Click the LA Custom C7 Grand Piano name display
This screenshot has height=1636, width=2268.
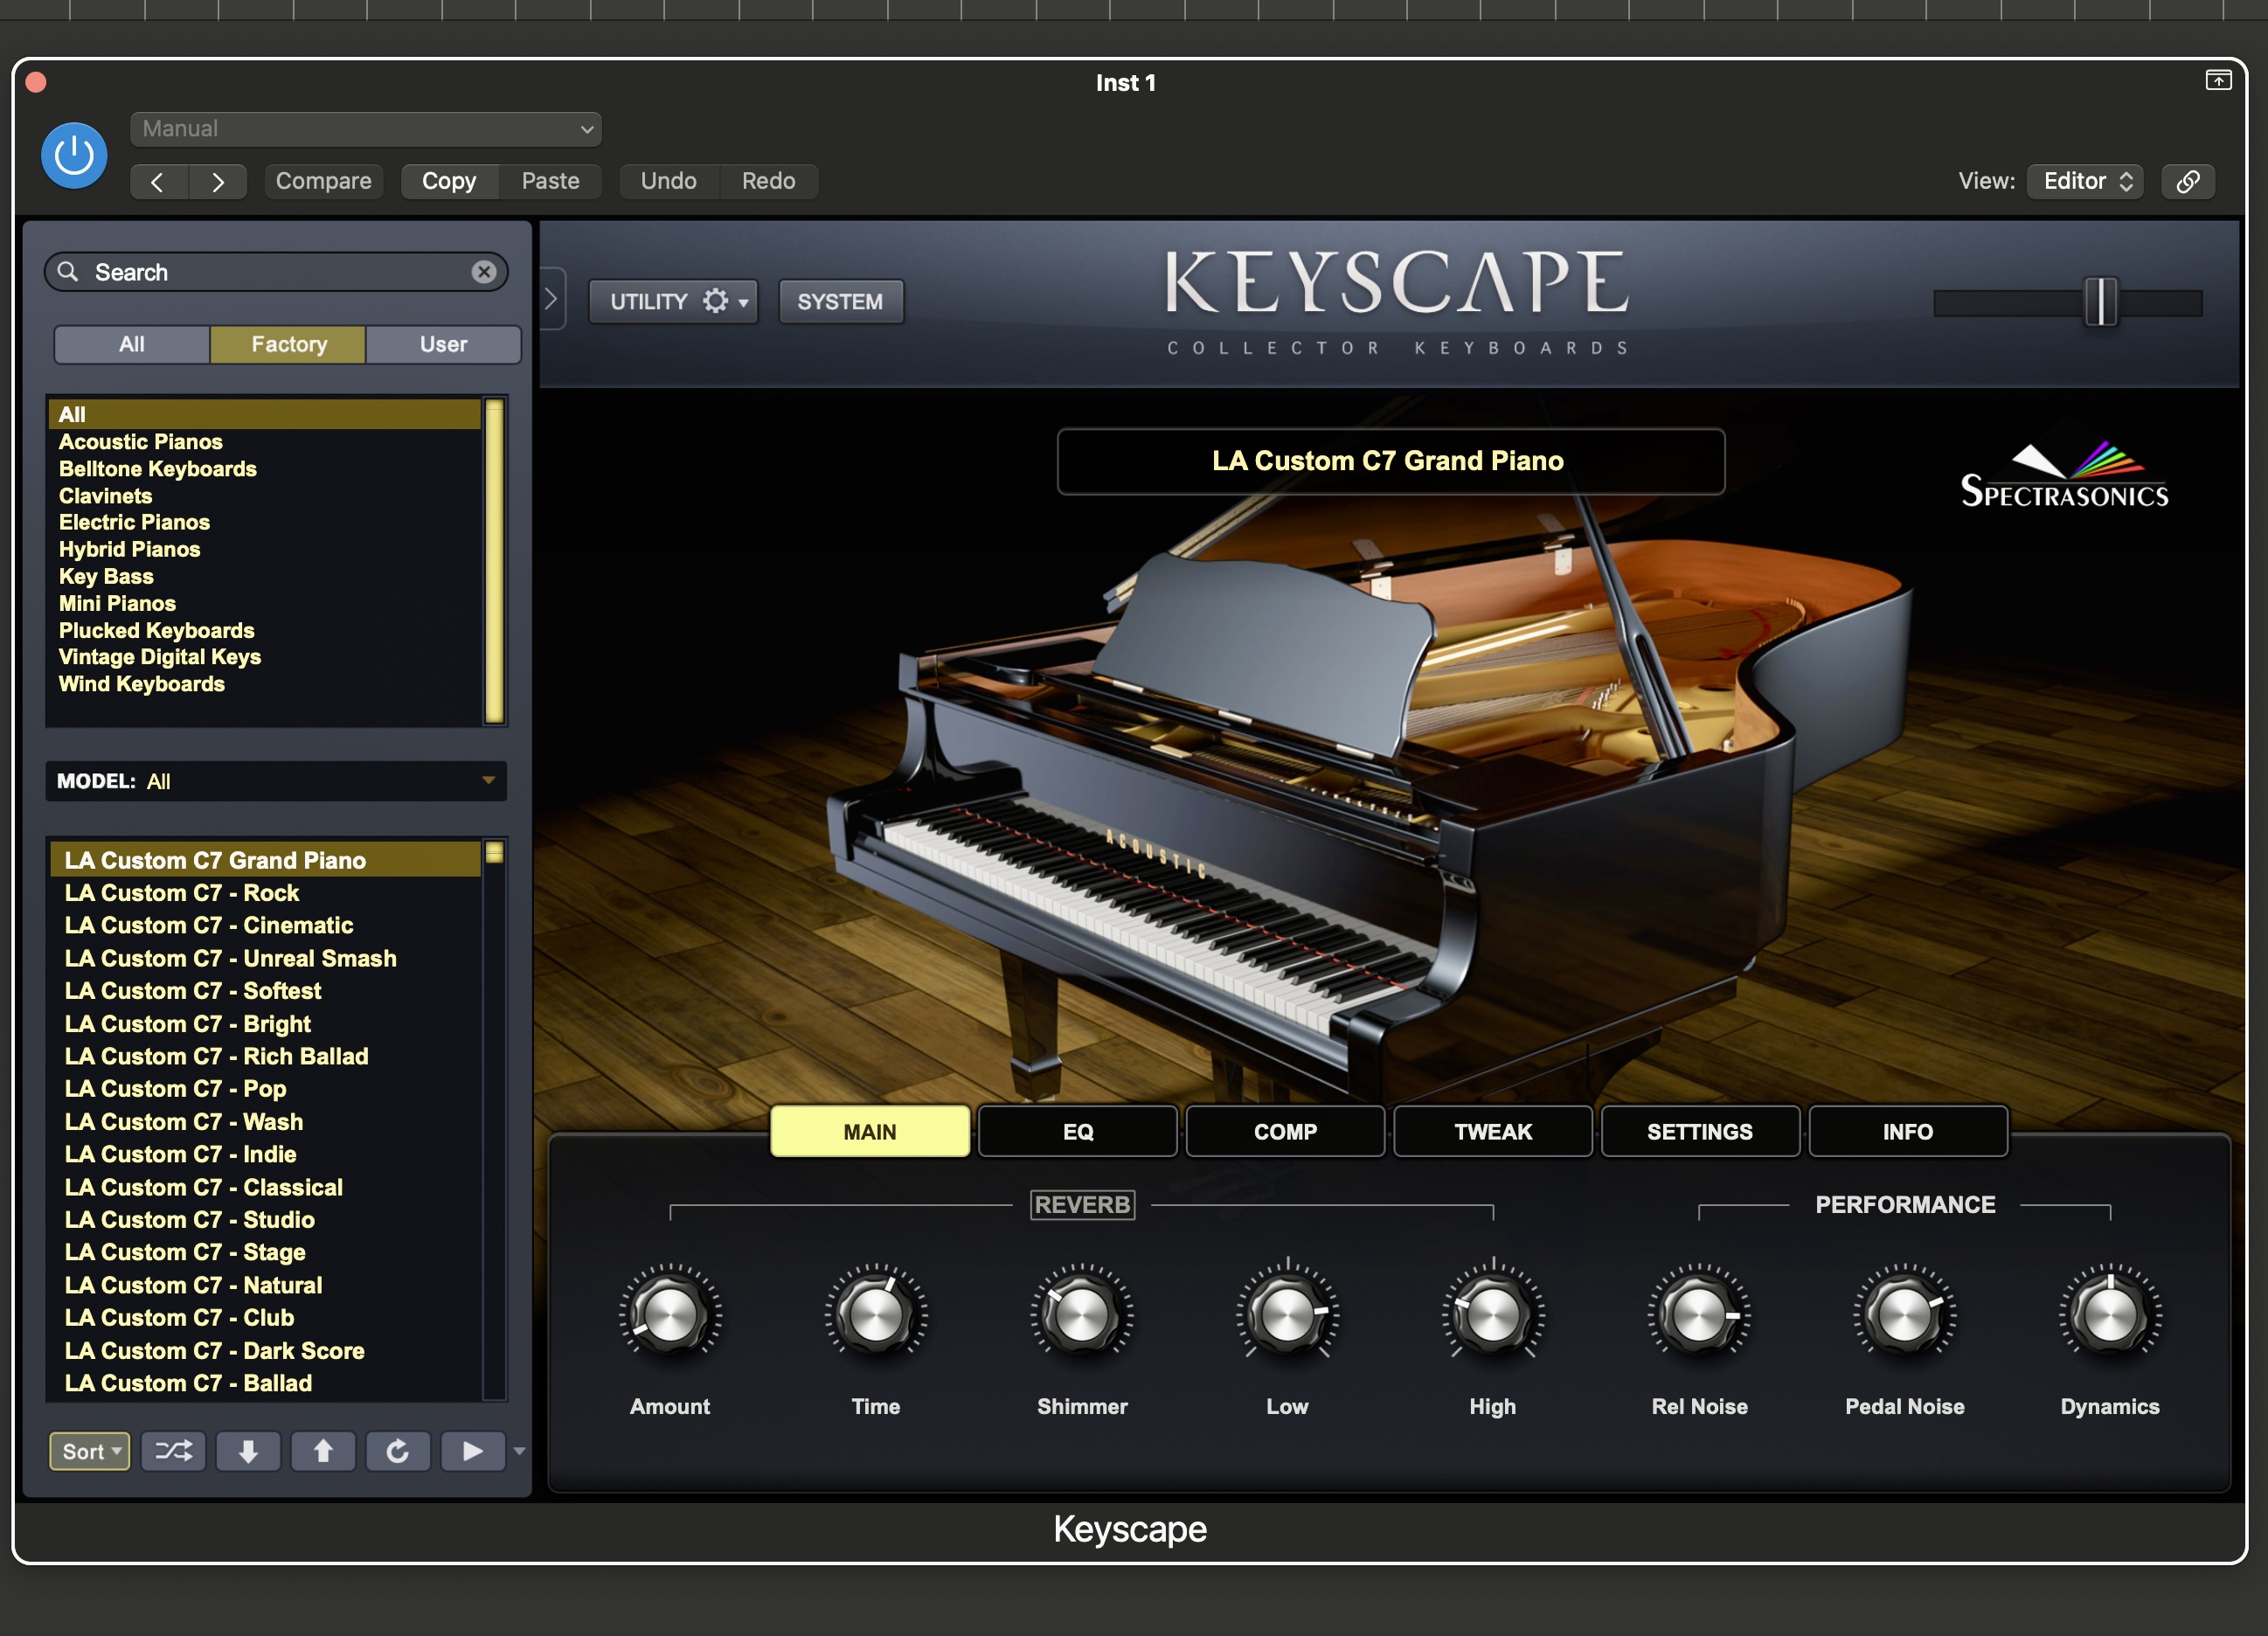click(x=1390, y=461)
